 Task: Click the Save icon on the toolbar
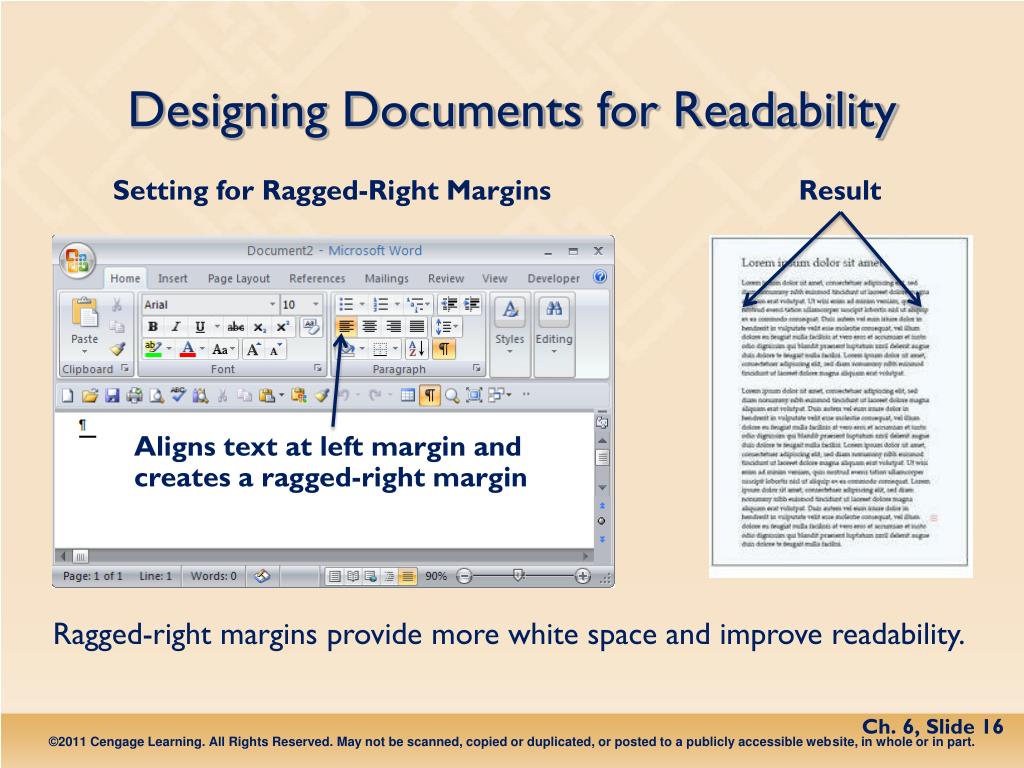tap(112, 396)
